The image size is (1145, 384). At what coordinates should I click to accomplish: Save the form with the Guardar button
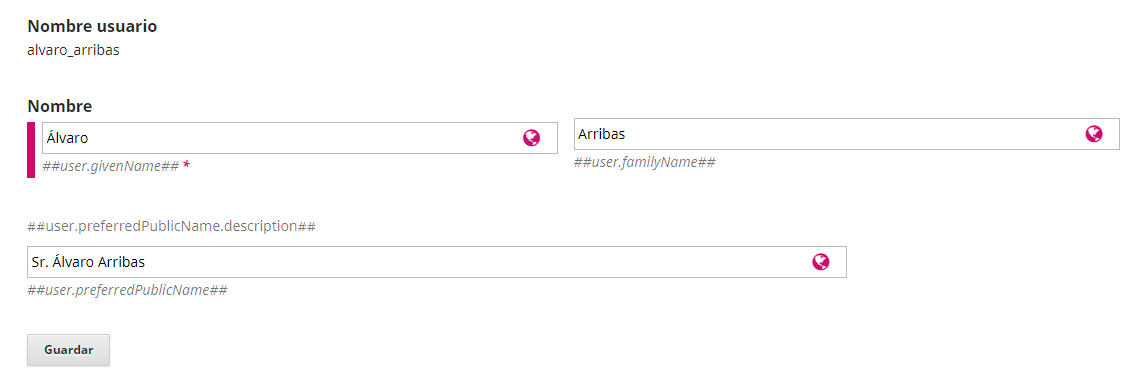(69, 350)
